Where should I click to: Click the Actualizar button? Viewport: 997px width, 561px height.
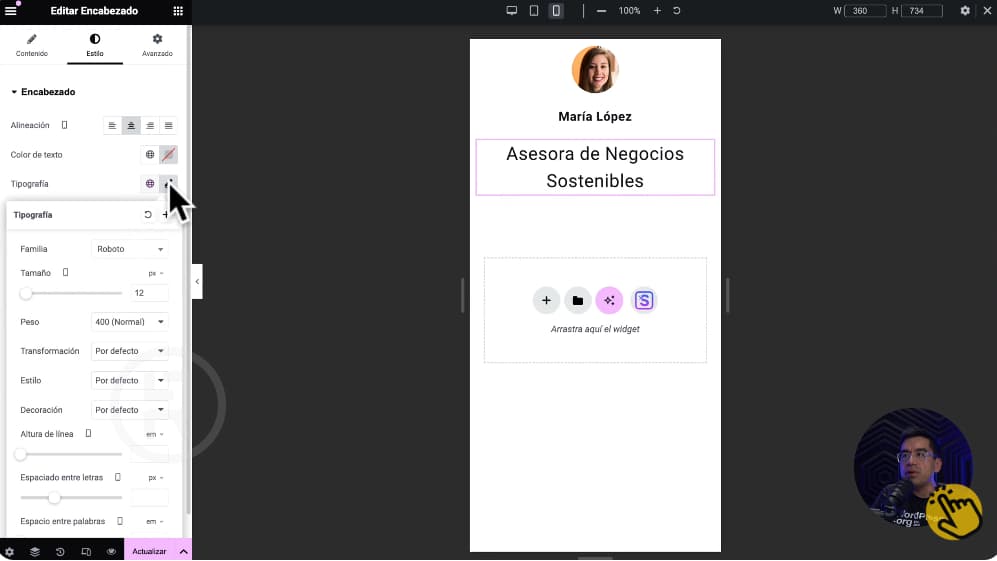tap(149, 551)
